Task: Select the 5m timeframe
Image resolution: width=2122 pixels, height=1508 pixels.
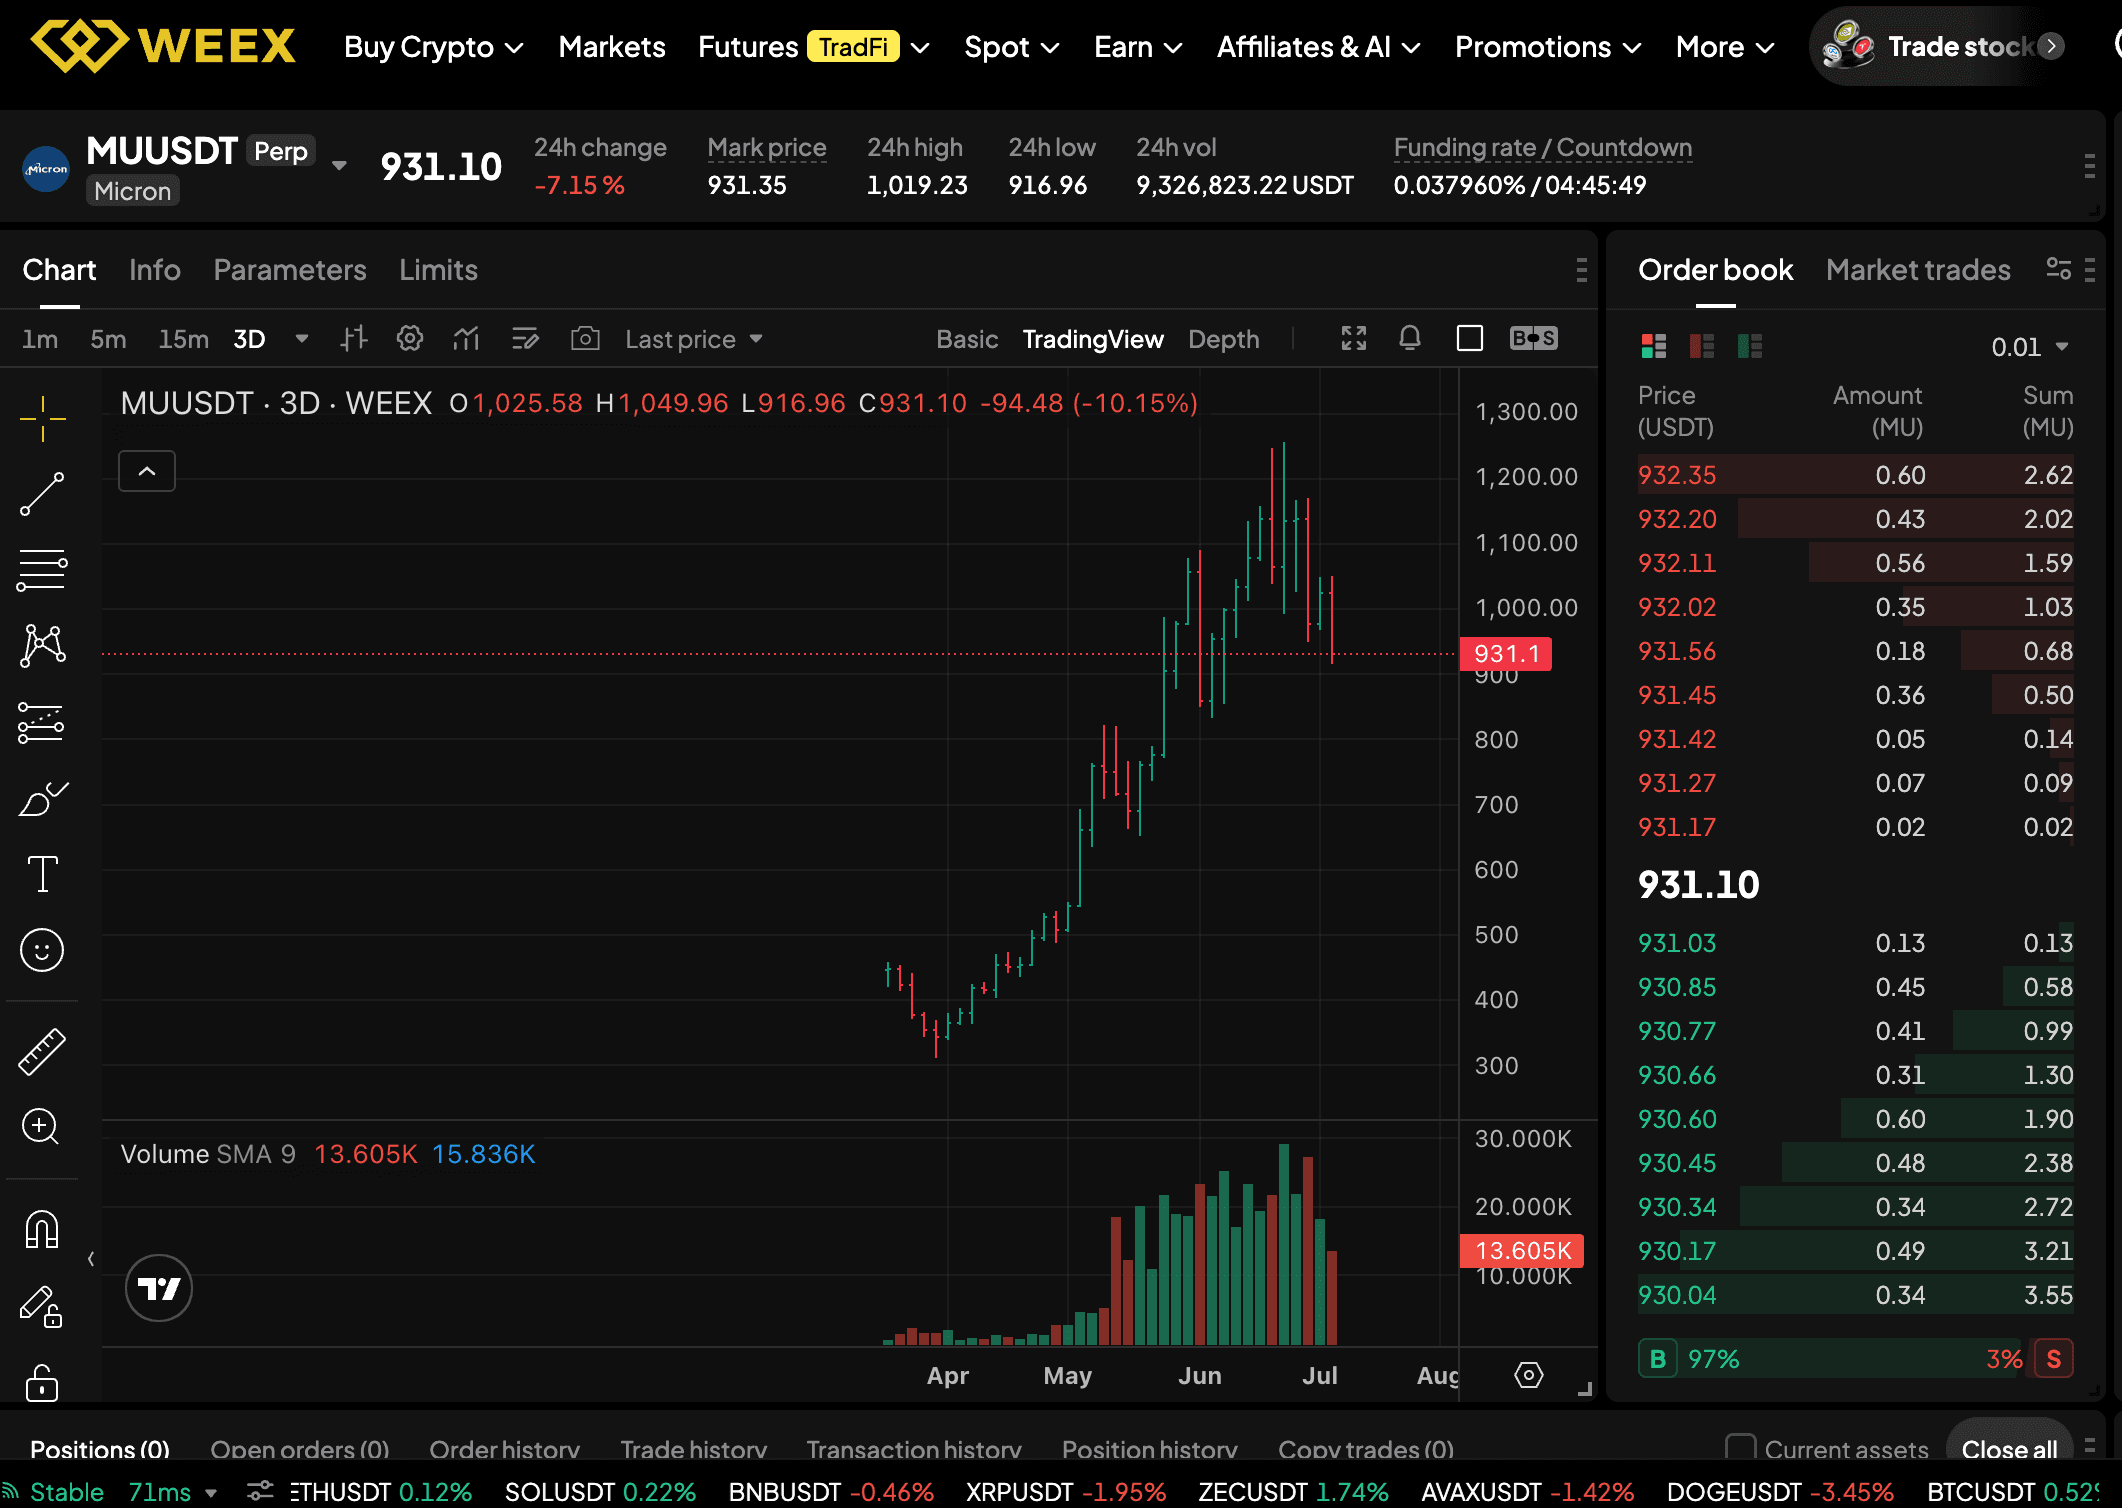Action: coord(108,339)
